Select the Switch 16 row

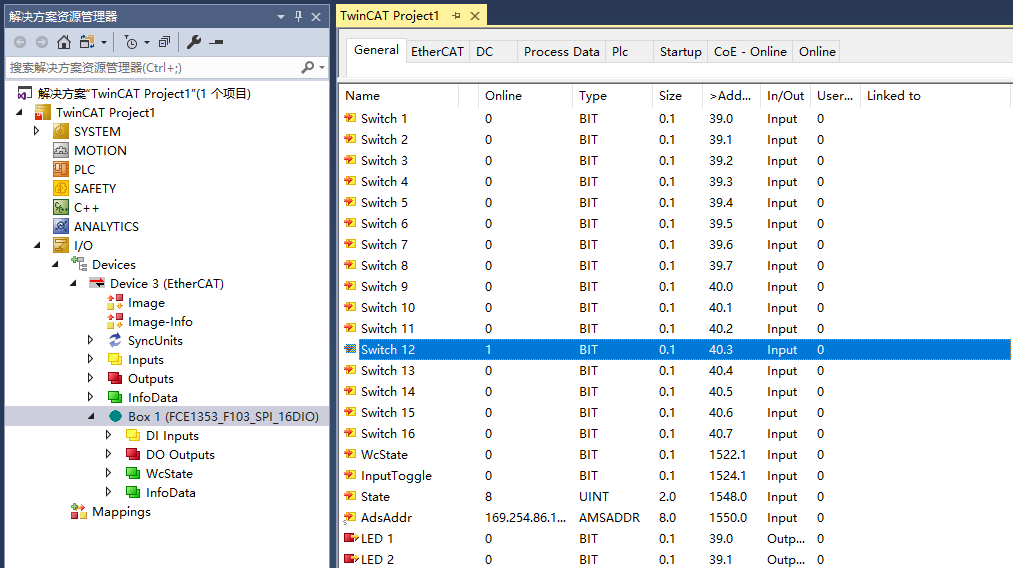pos(676,434)
